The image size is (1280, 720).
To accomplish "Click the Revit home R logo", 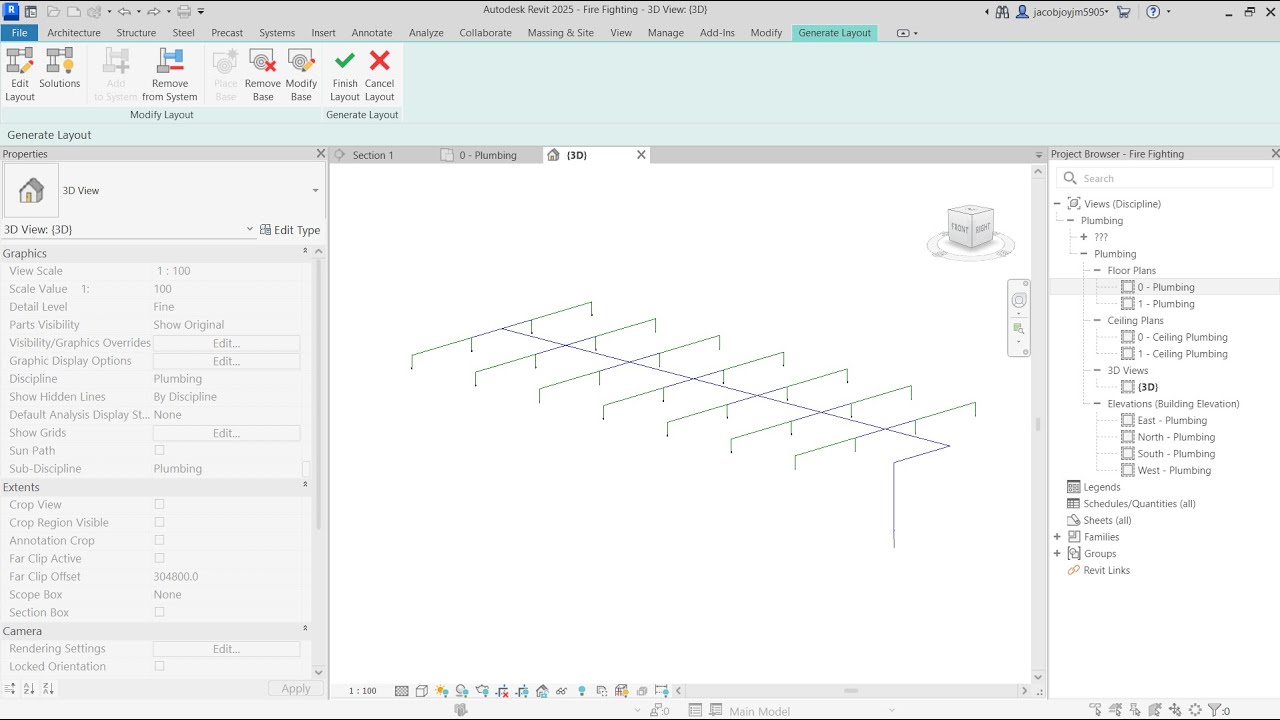I will coord(11,12).
